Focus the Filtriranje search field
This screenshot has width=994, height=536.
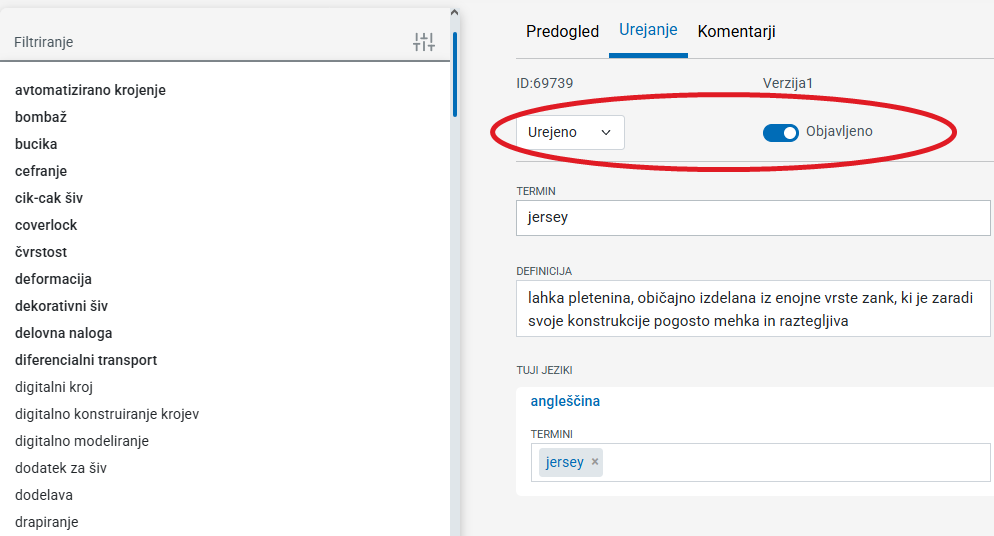[209, 42]
